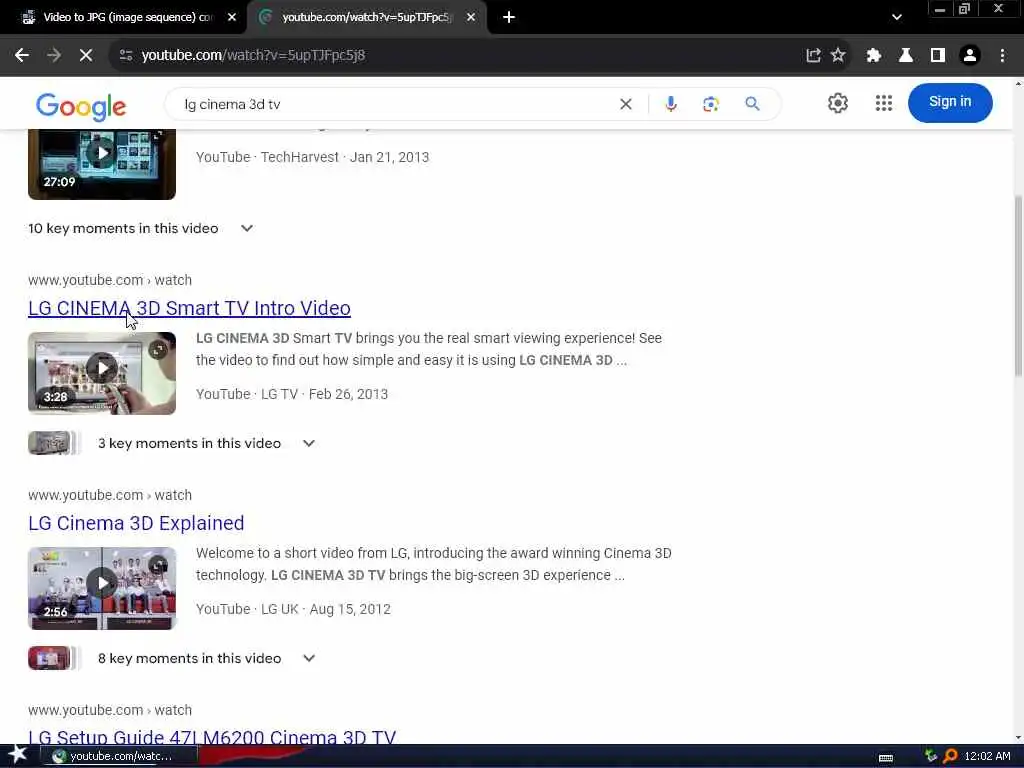Screen dimensions: 1024x768
Task: Click the Sign in button
Action: 950,103
